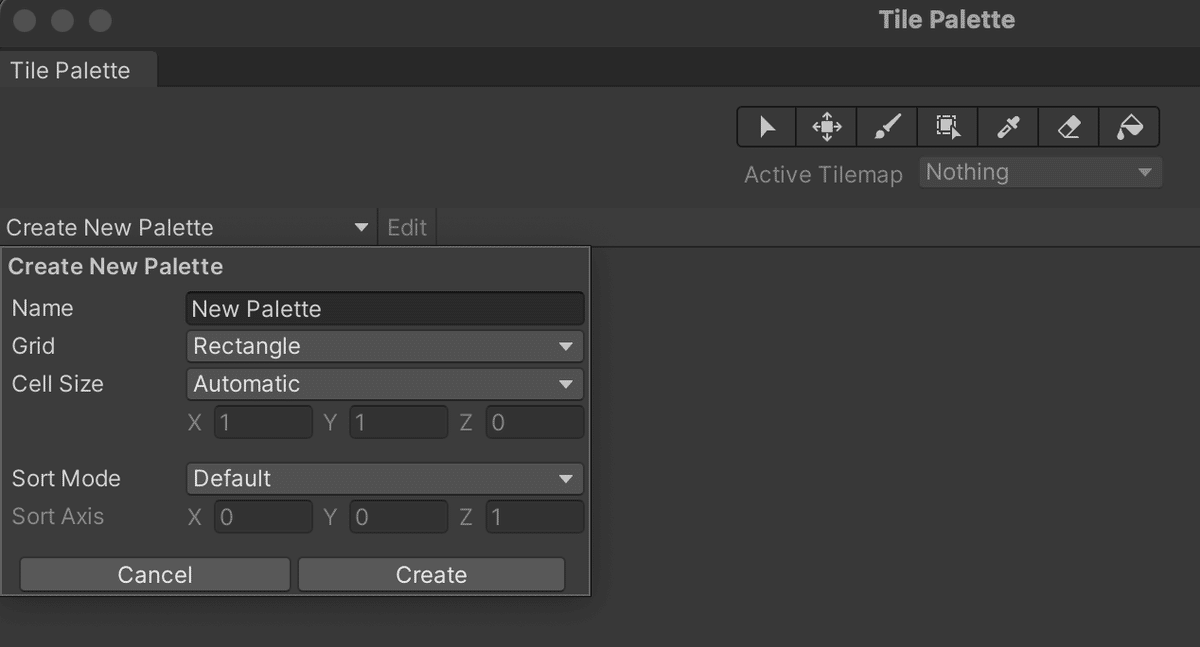Image resolution: width=1200 pixels, height=647 pixels.
Task: Switch to the Eraser tool
Action: tap(1069, 127)
